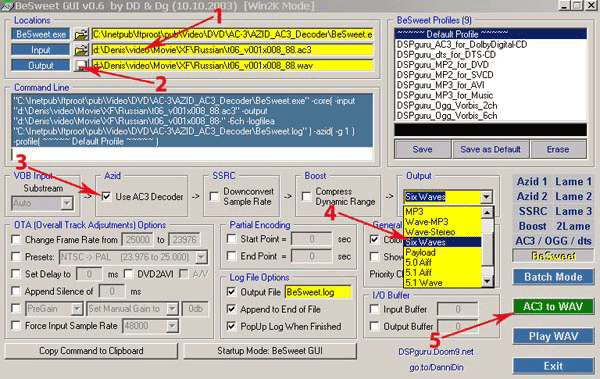Click output list scrollbar down arrow
The height and width of the screenshot is (379, 600).
[487, 281]
